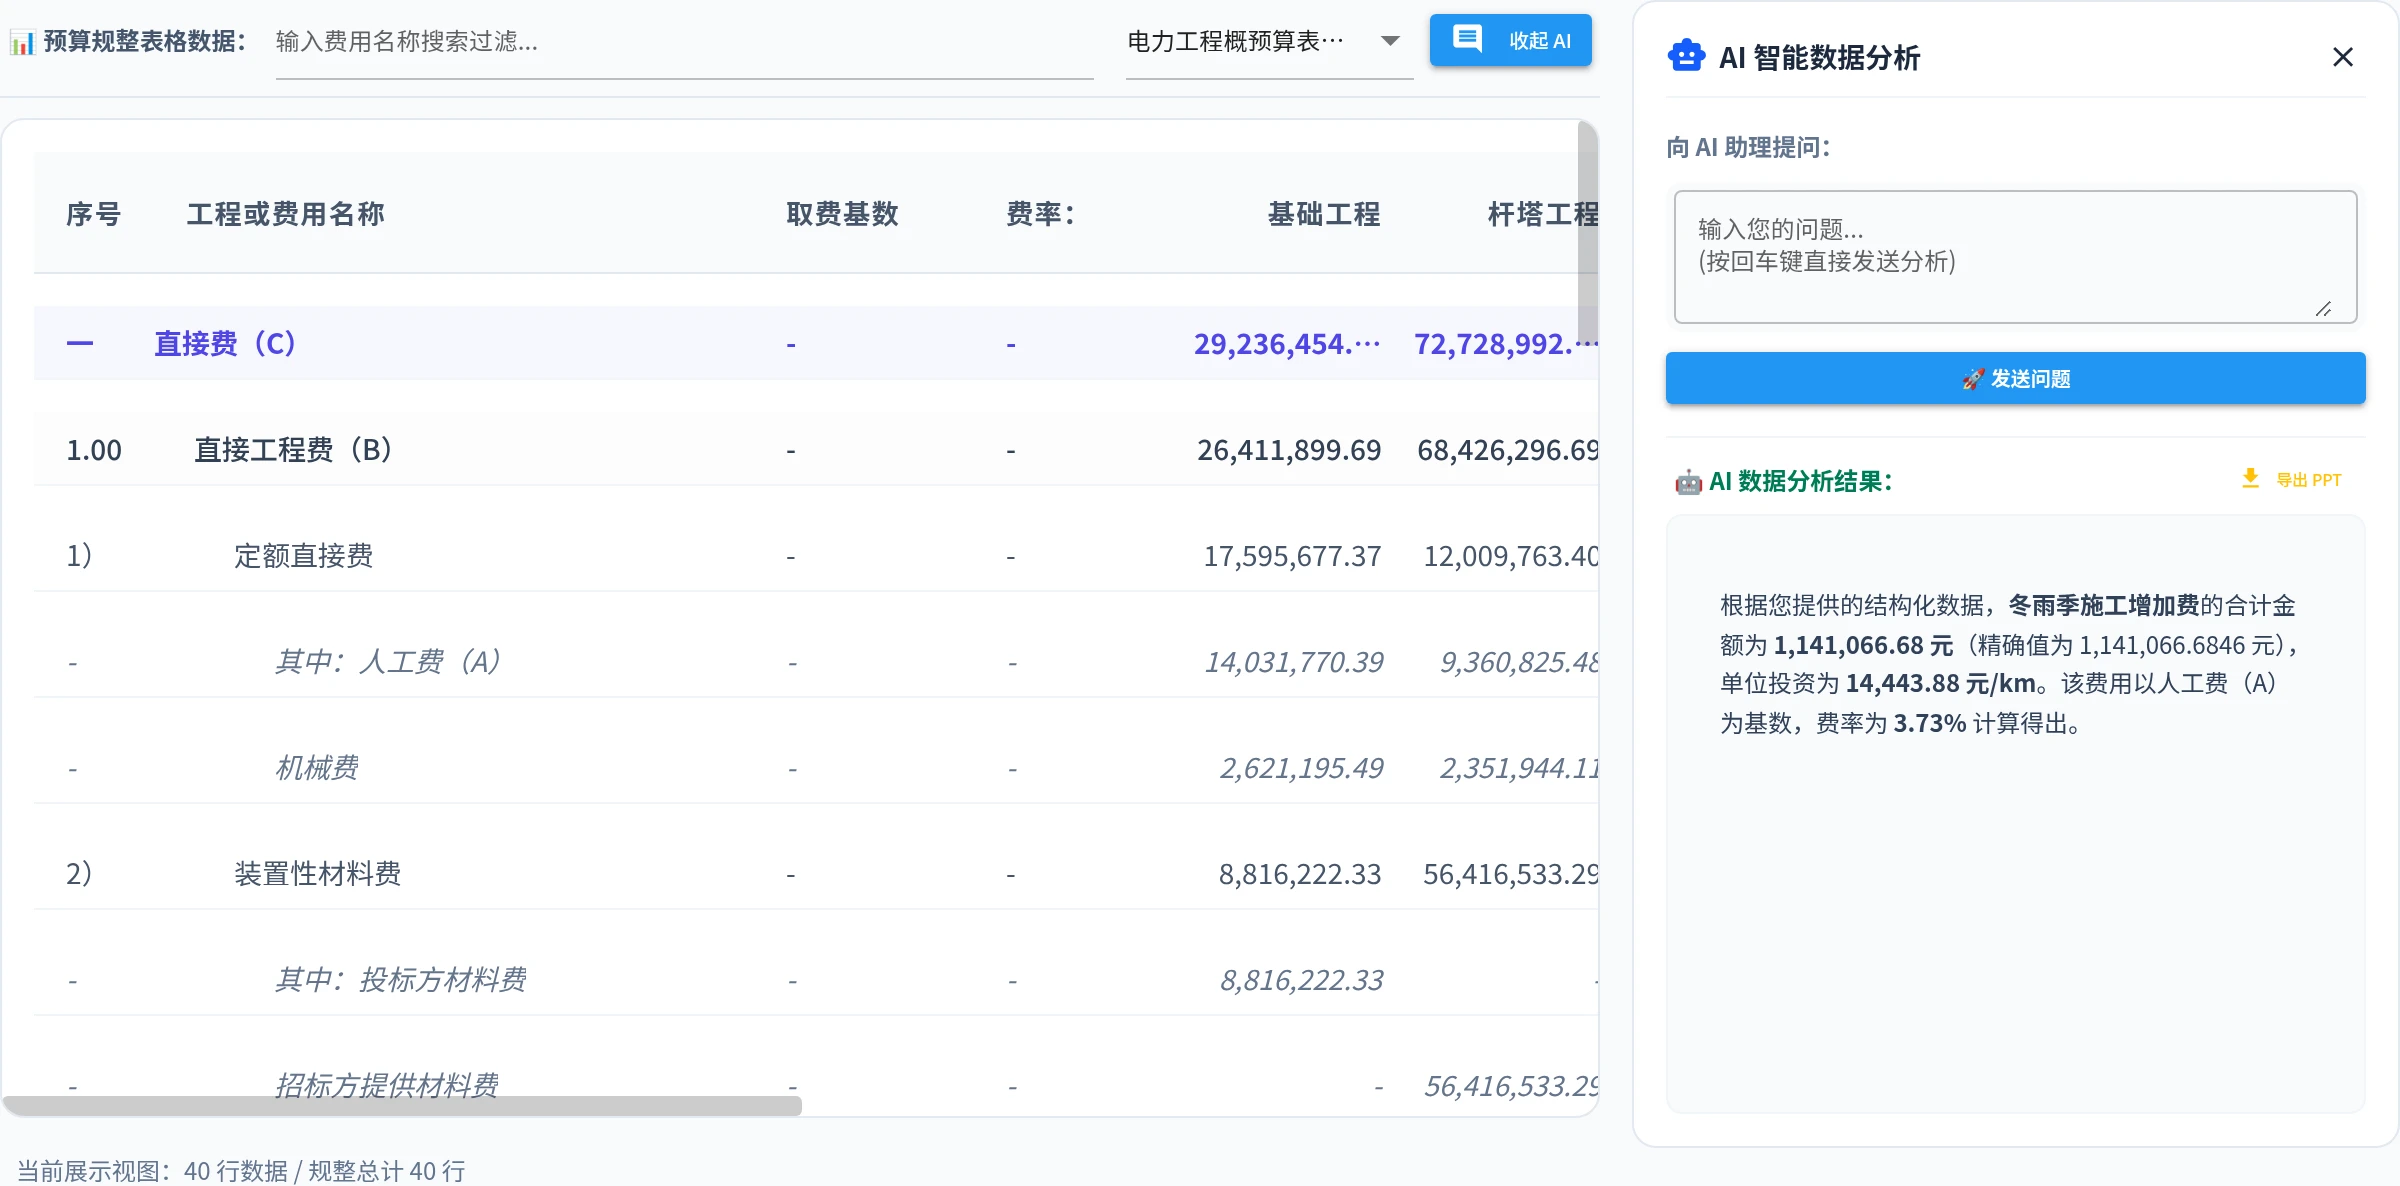
Task: Click the value 26,411,899.69
Action: point(1289,450)
